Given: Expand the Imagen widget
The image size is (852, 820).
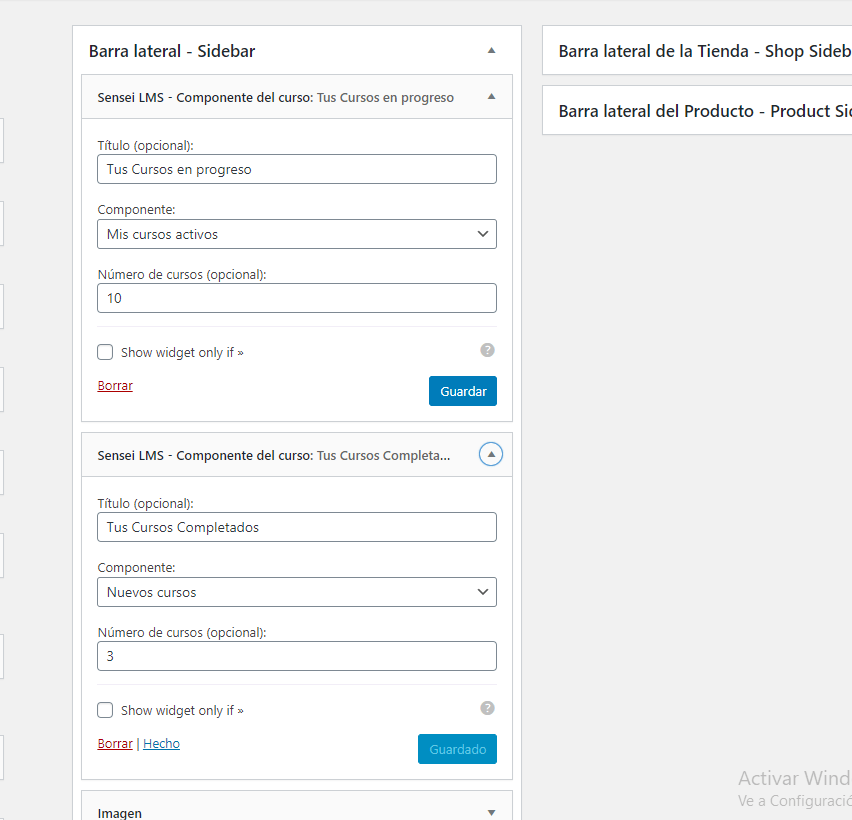Looking at the screenshot, I should click(491, 813).
